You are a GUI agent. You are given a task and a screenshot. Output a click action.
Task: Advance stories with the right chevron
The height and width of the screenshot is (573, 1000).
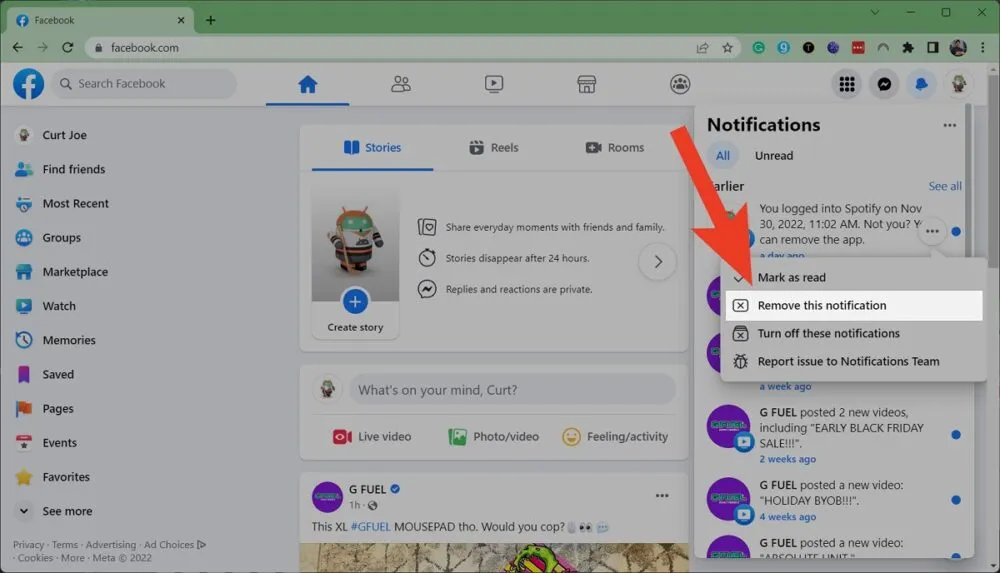[658, 262]
